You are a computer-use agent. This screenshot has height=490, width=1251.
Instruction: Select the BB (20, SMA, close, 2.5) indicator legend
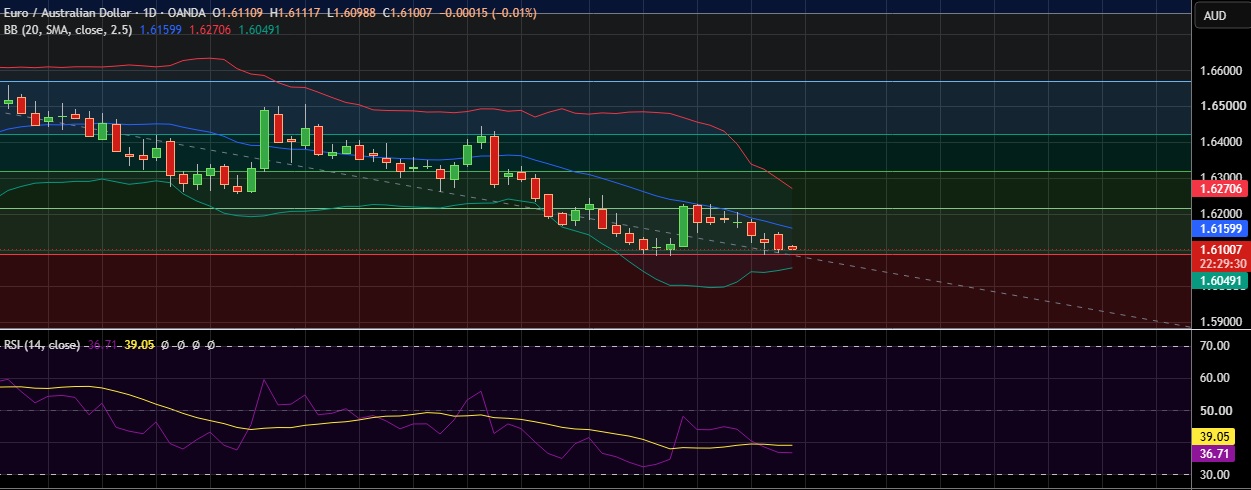tap(69, 30)
